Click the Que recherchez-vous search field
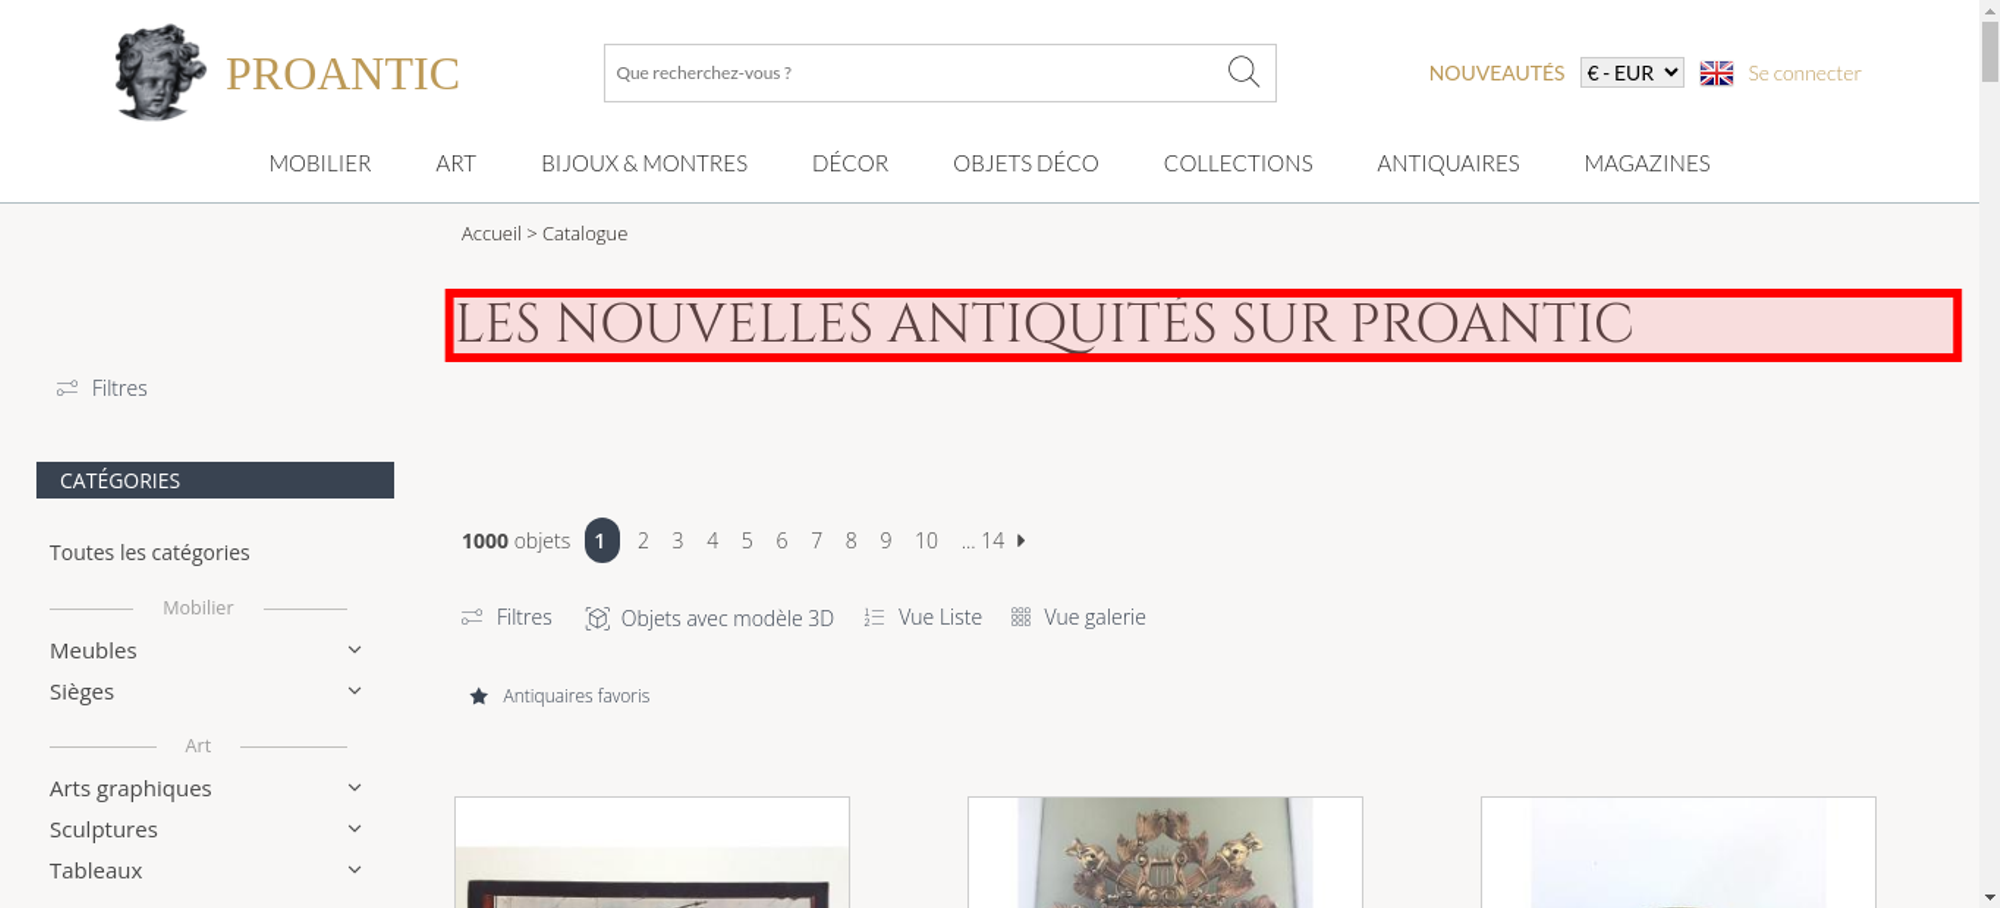The width and height of the screenshot is (2000, 908). click(x=915, y=73)
